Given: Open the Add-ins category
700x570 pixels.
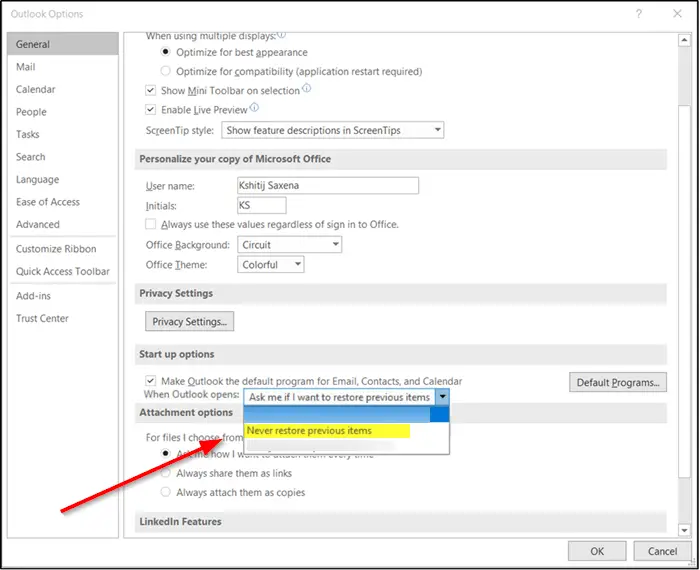Looking at the screenshot, I should click(63, 295).
